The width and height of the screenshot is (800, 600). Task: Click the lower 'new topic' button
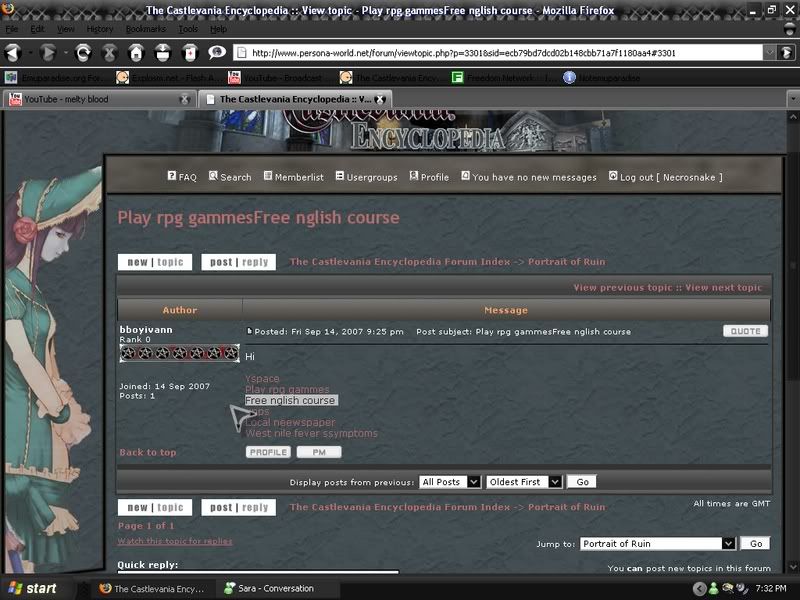pos(155,507)
